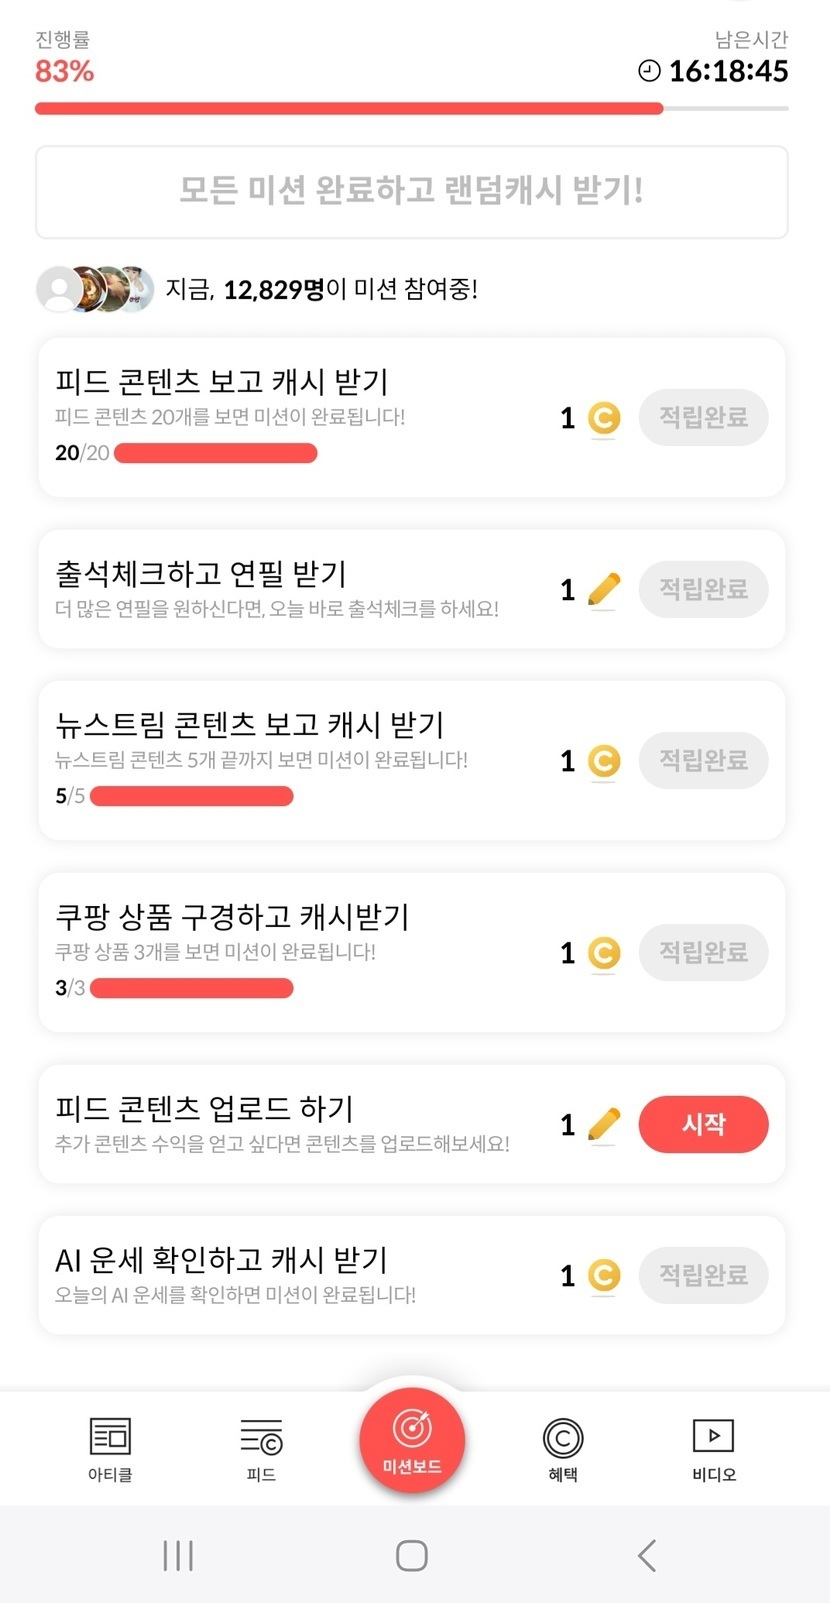The height and width of the screenshot is (1603, 830).
Task: Open the 혜택 benefits coin icon
Action: 563,1438
